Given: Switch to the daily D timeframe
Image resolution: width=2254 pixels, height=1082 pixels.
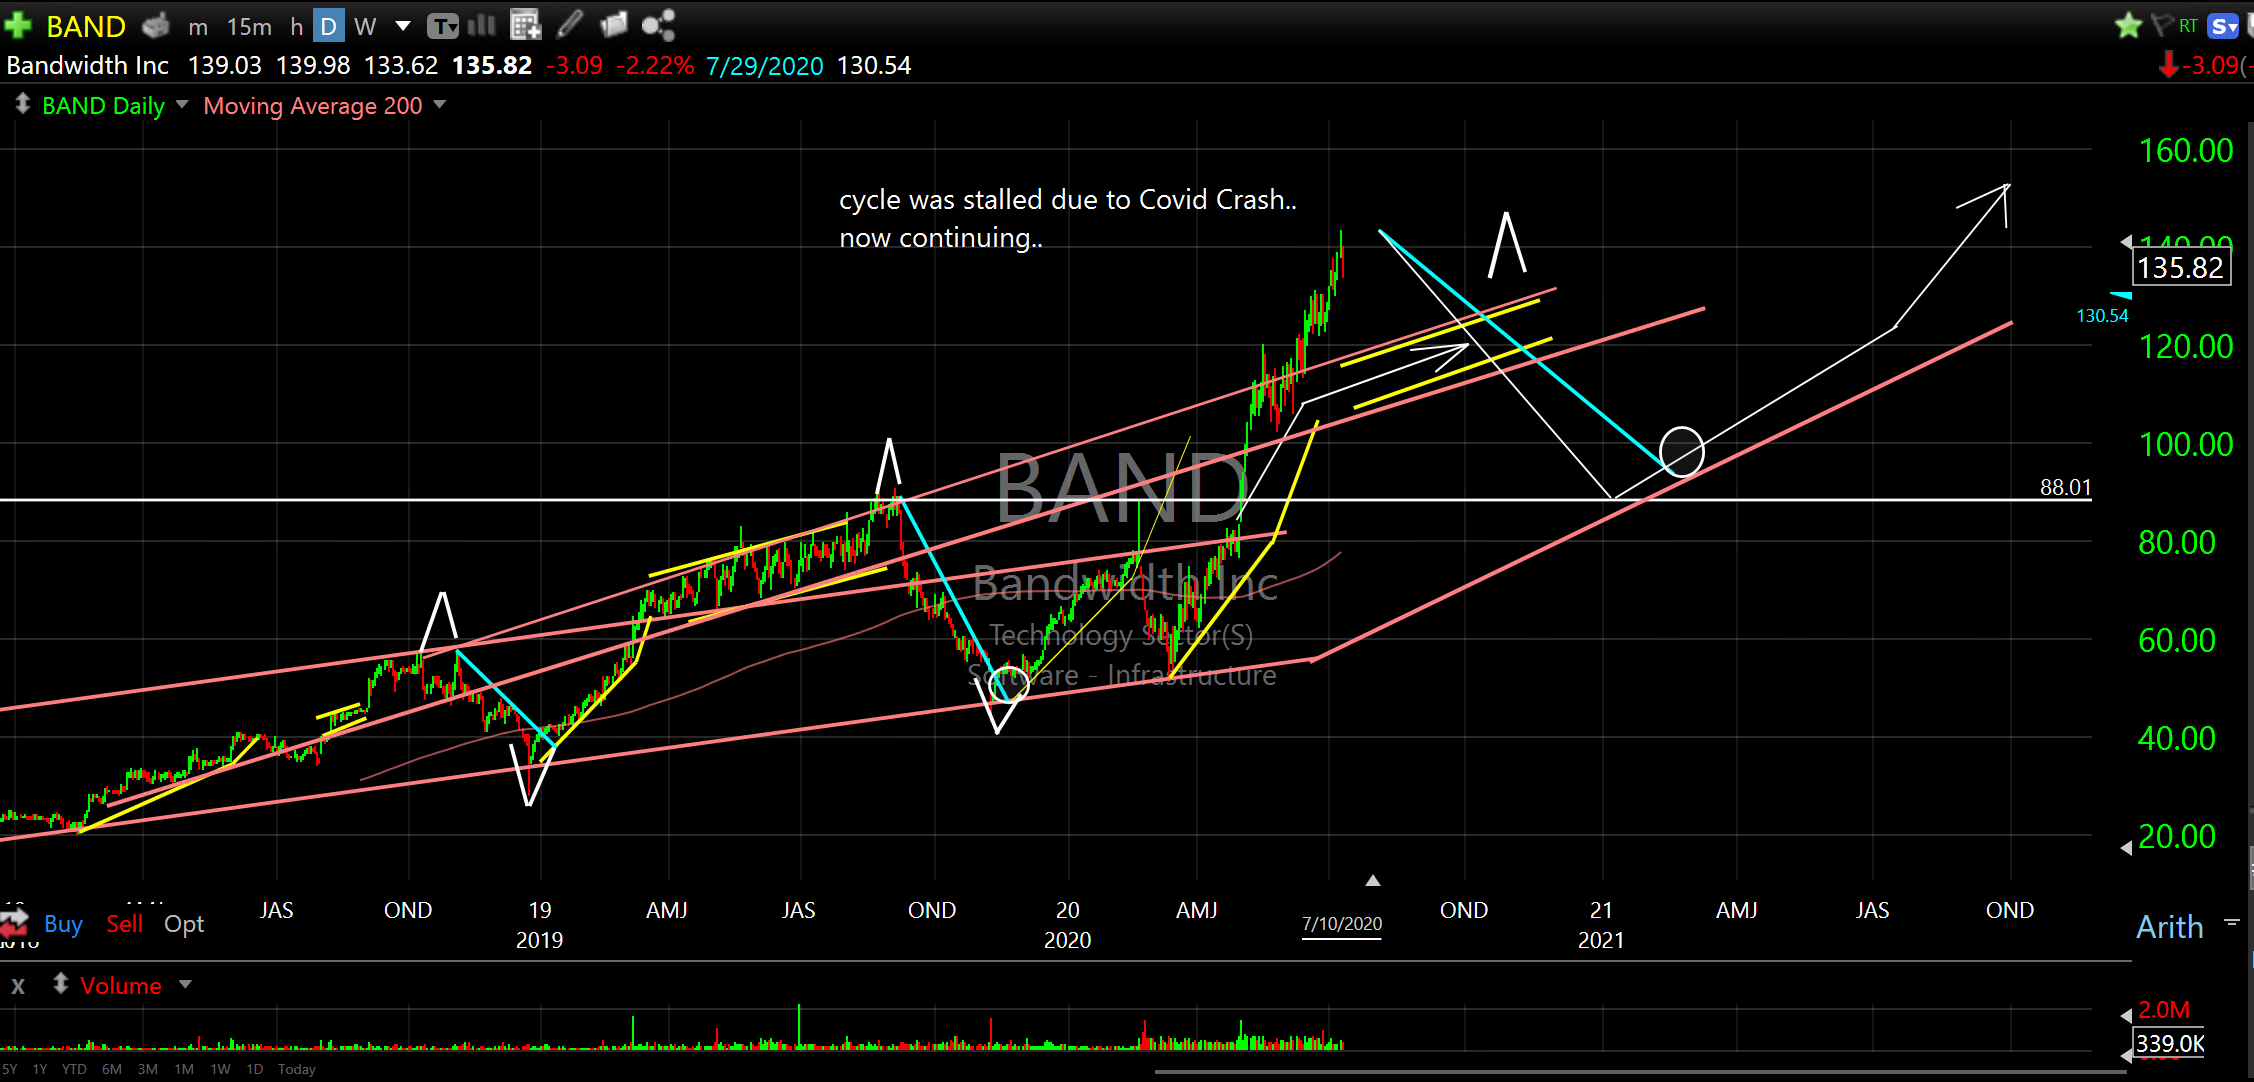Looking at the screenshot, I should pyautogui.click(x=328, y=26).
